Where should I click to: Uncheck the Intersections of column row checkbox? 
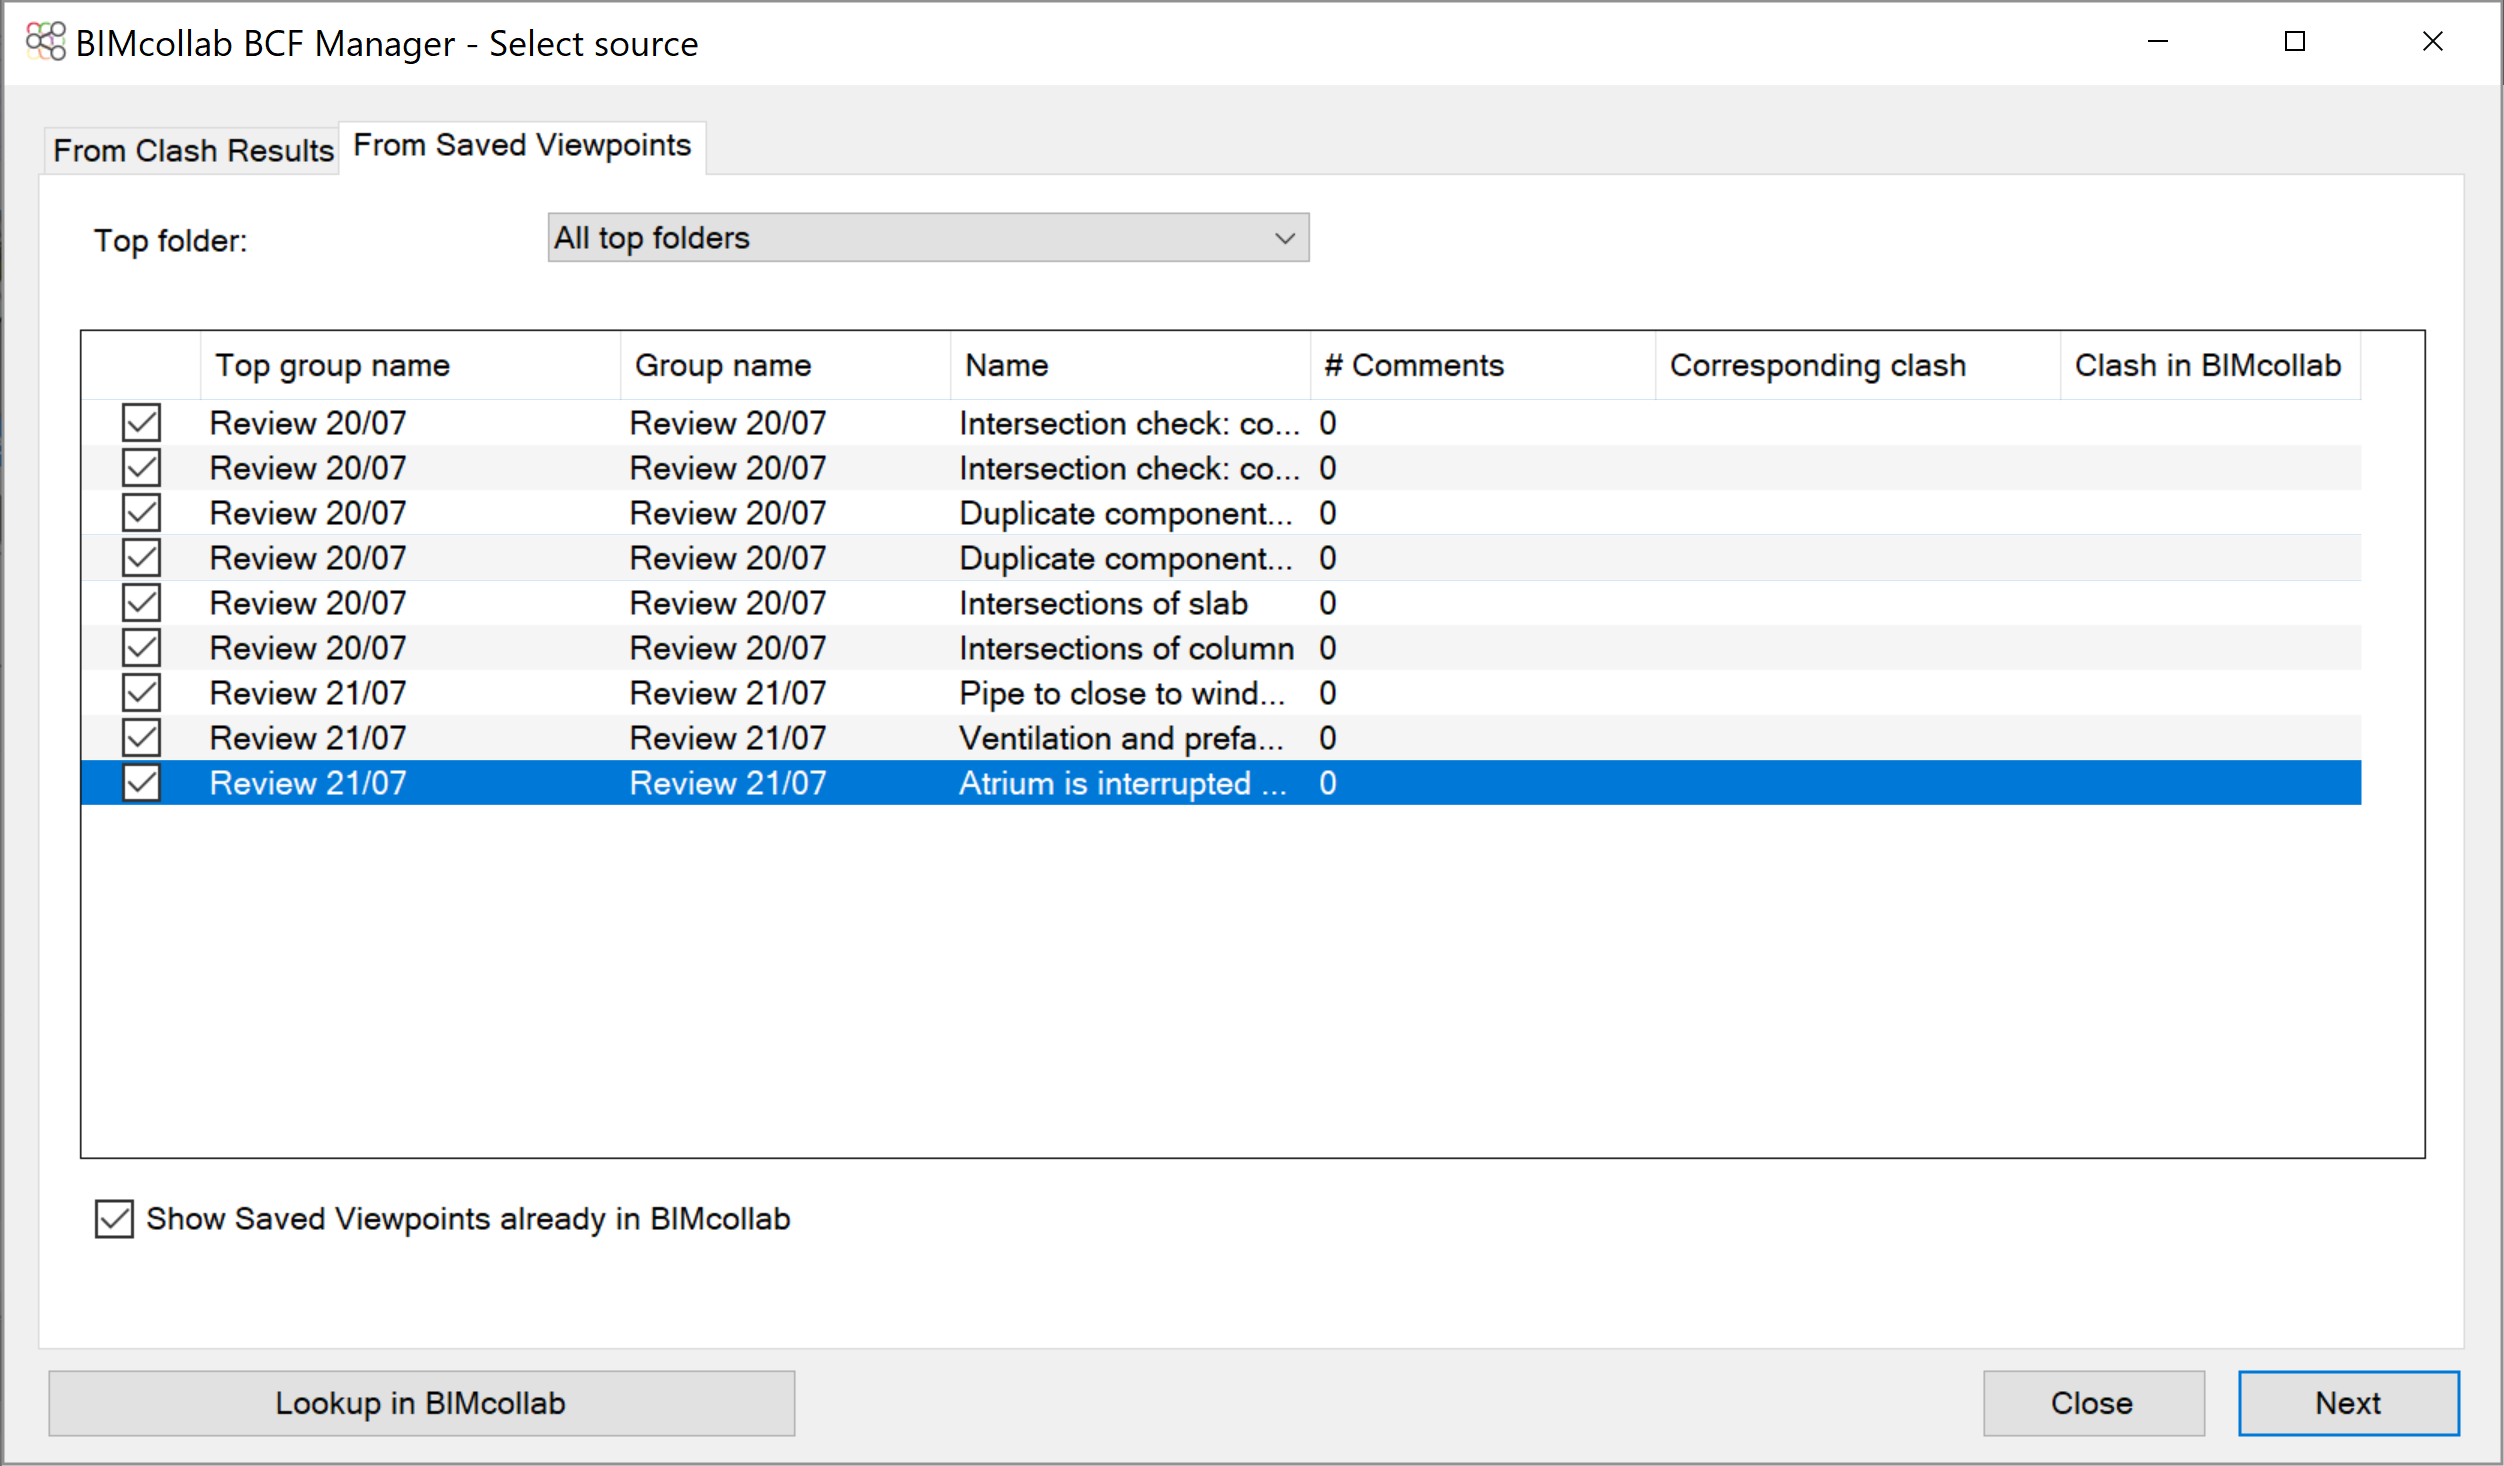[141, 648]
